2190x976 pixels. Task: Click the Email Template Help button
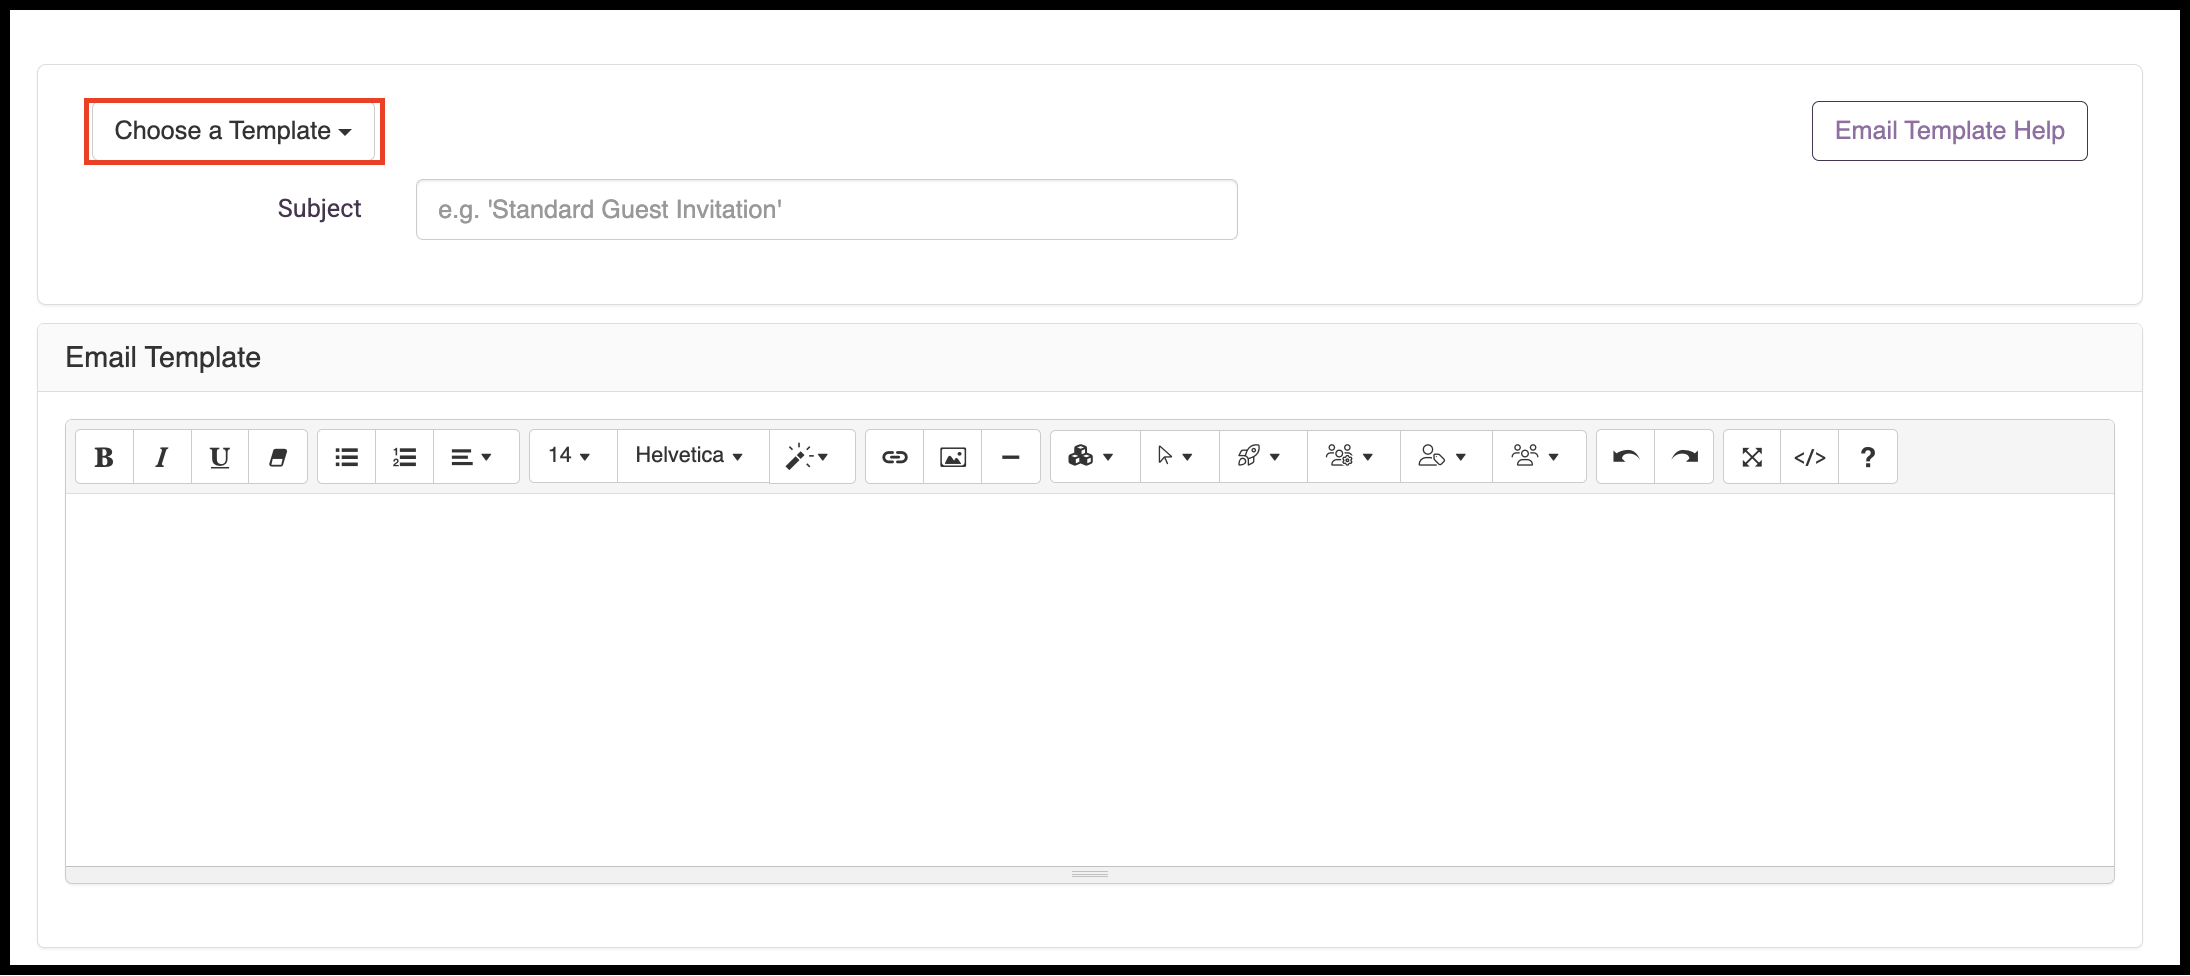[x=1949, y=131]
